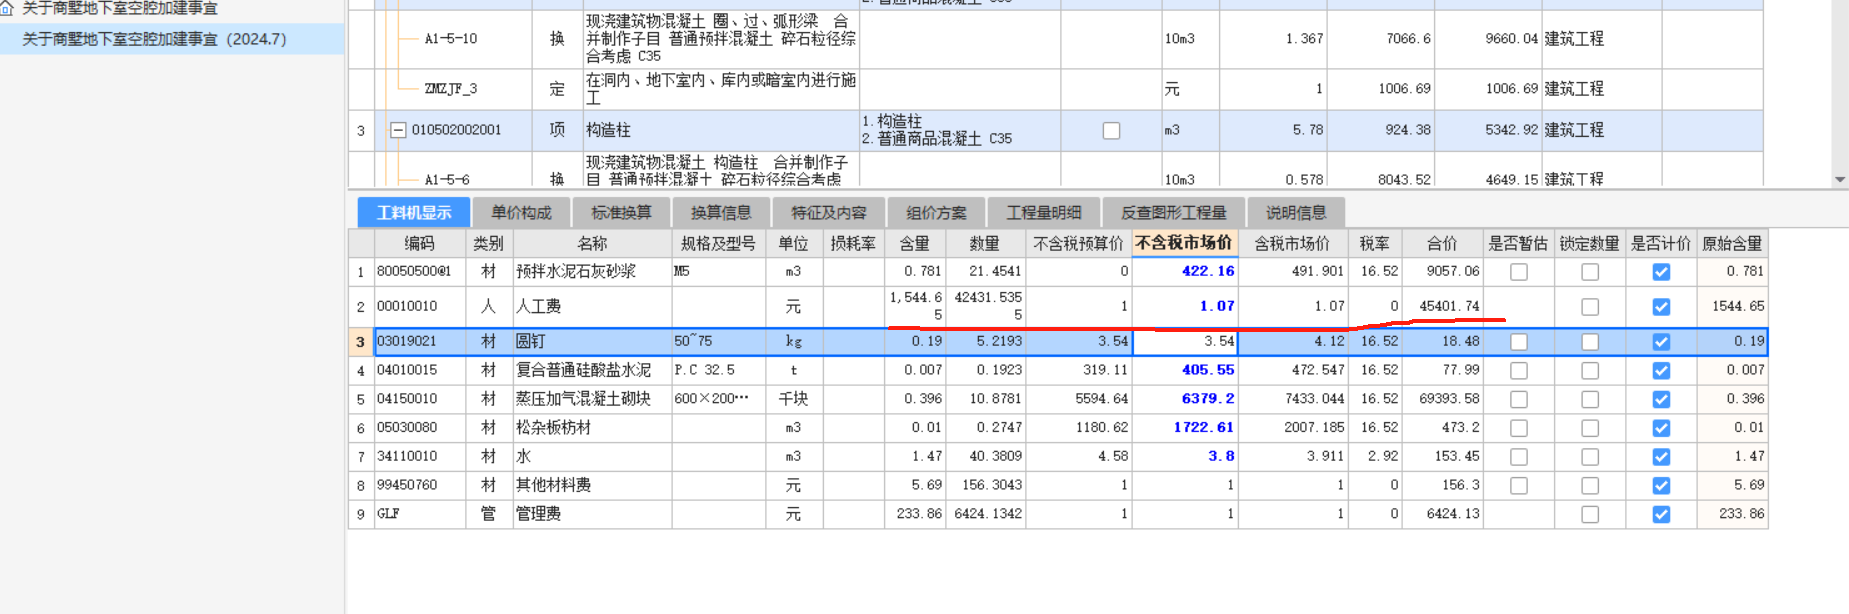This screenshot has width=1849, height=614.
Task: Select the ZMZJF_3 row code
Action: (x=450, y=89)
